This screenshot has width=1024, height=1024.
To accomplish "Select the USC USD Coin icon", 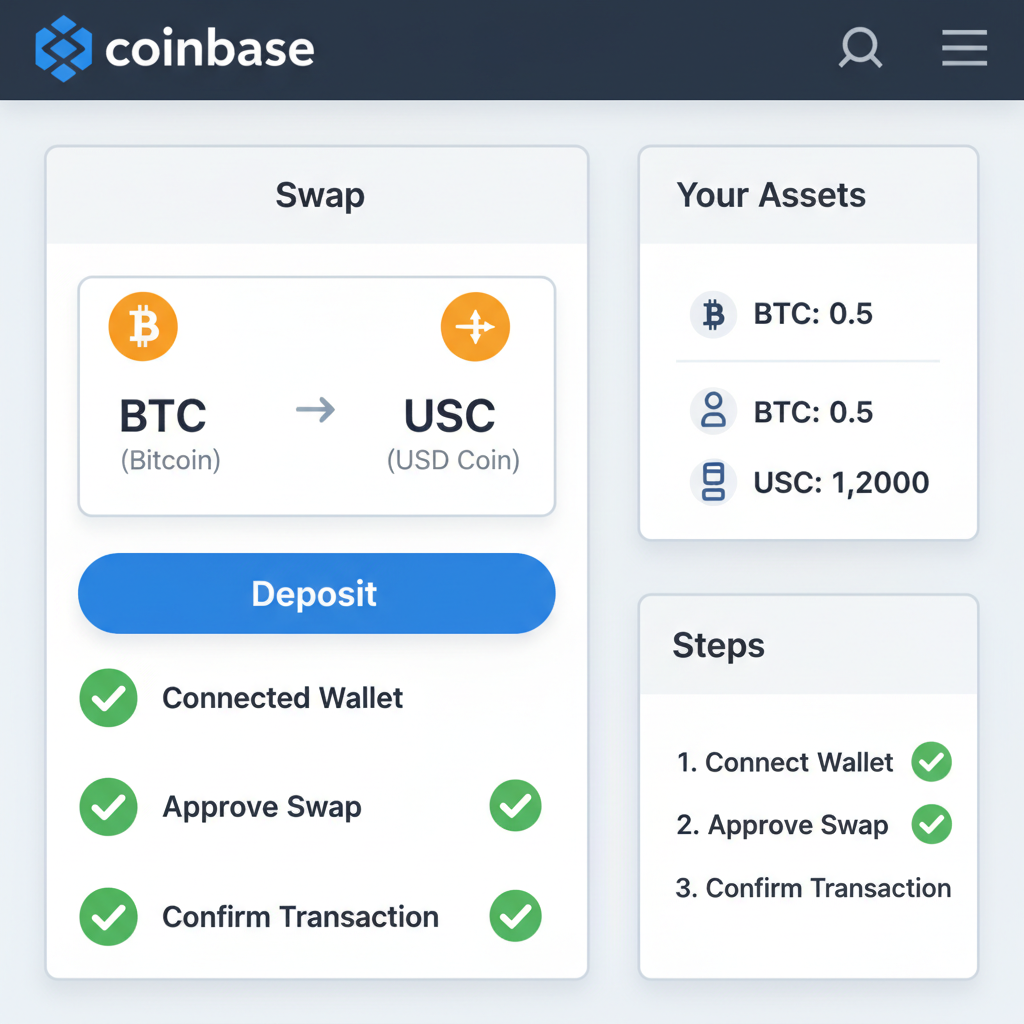I will click(475, 325).
